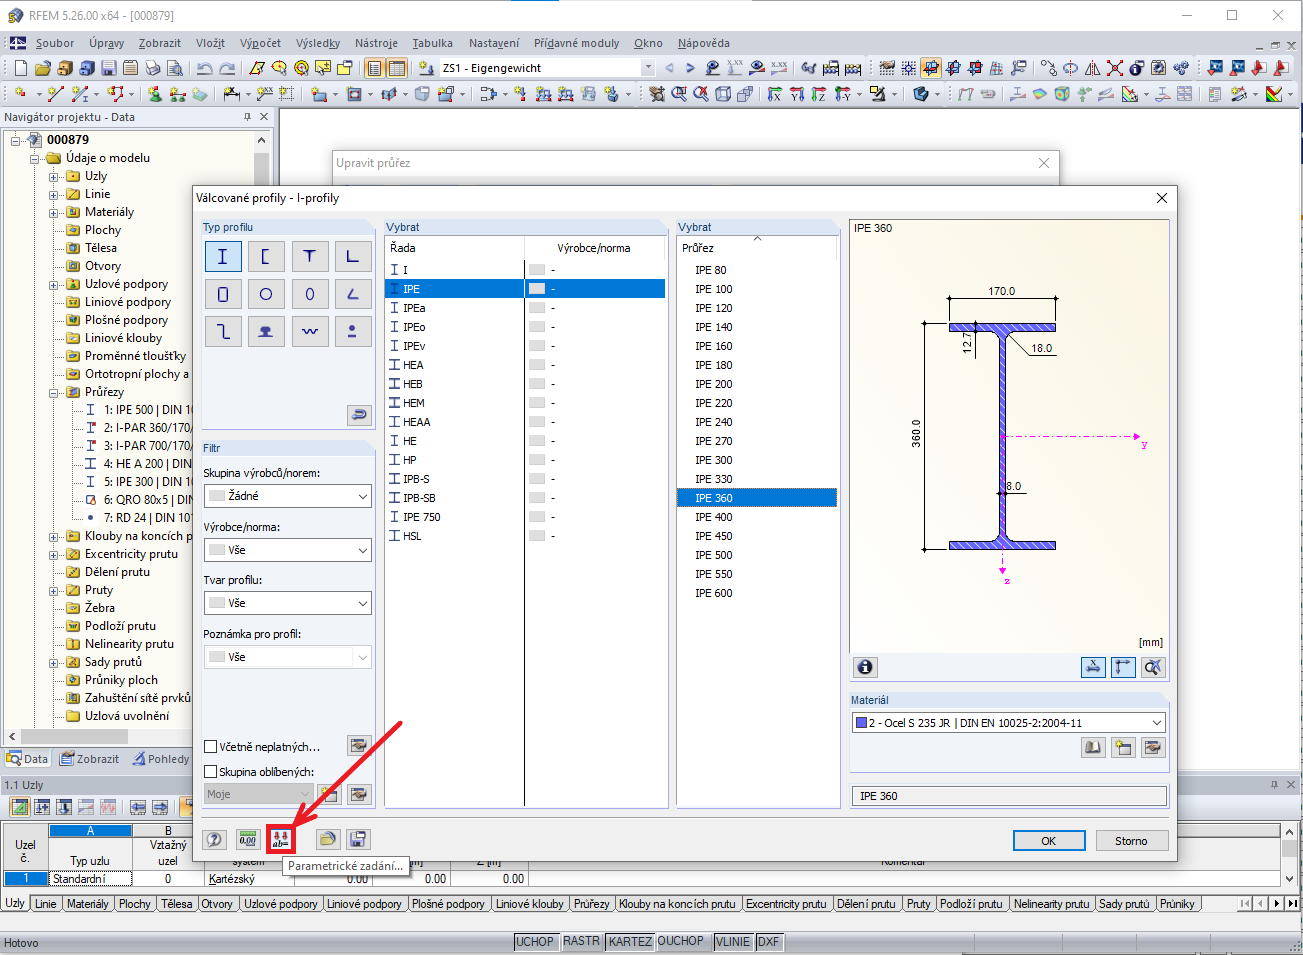Select the U-channel profile type icon
This screenshot has height=955, width=1303.
tap(266, 257)
